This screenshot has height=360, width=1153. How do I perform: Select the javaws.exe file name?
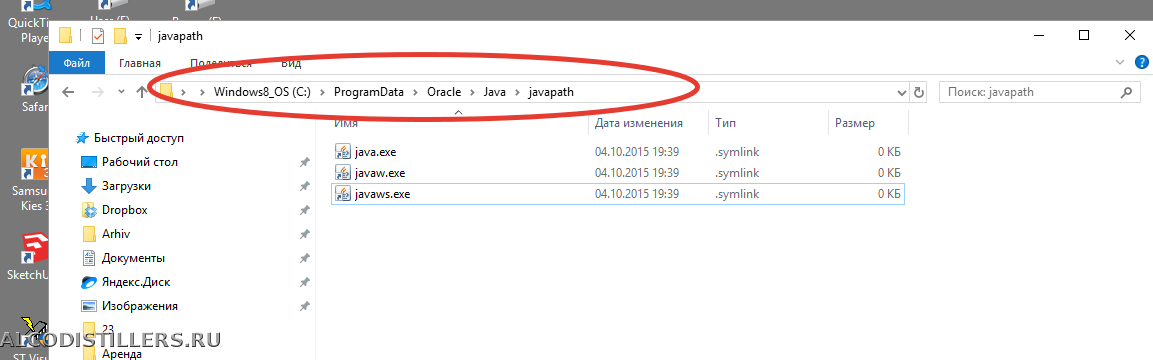pyautogui.click(x=382, y=194)
